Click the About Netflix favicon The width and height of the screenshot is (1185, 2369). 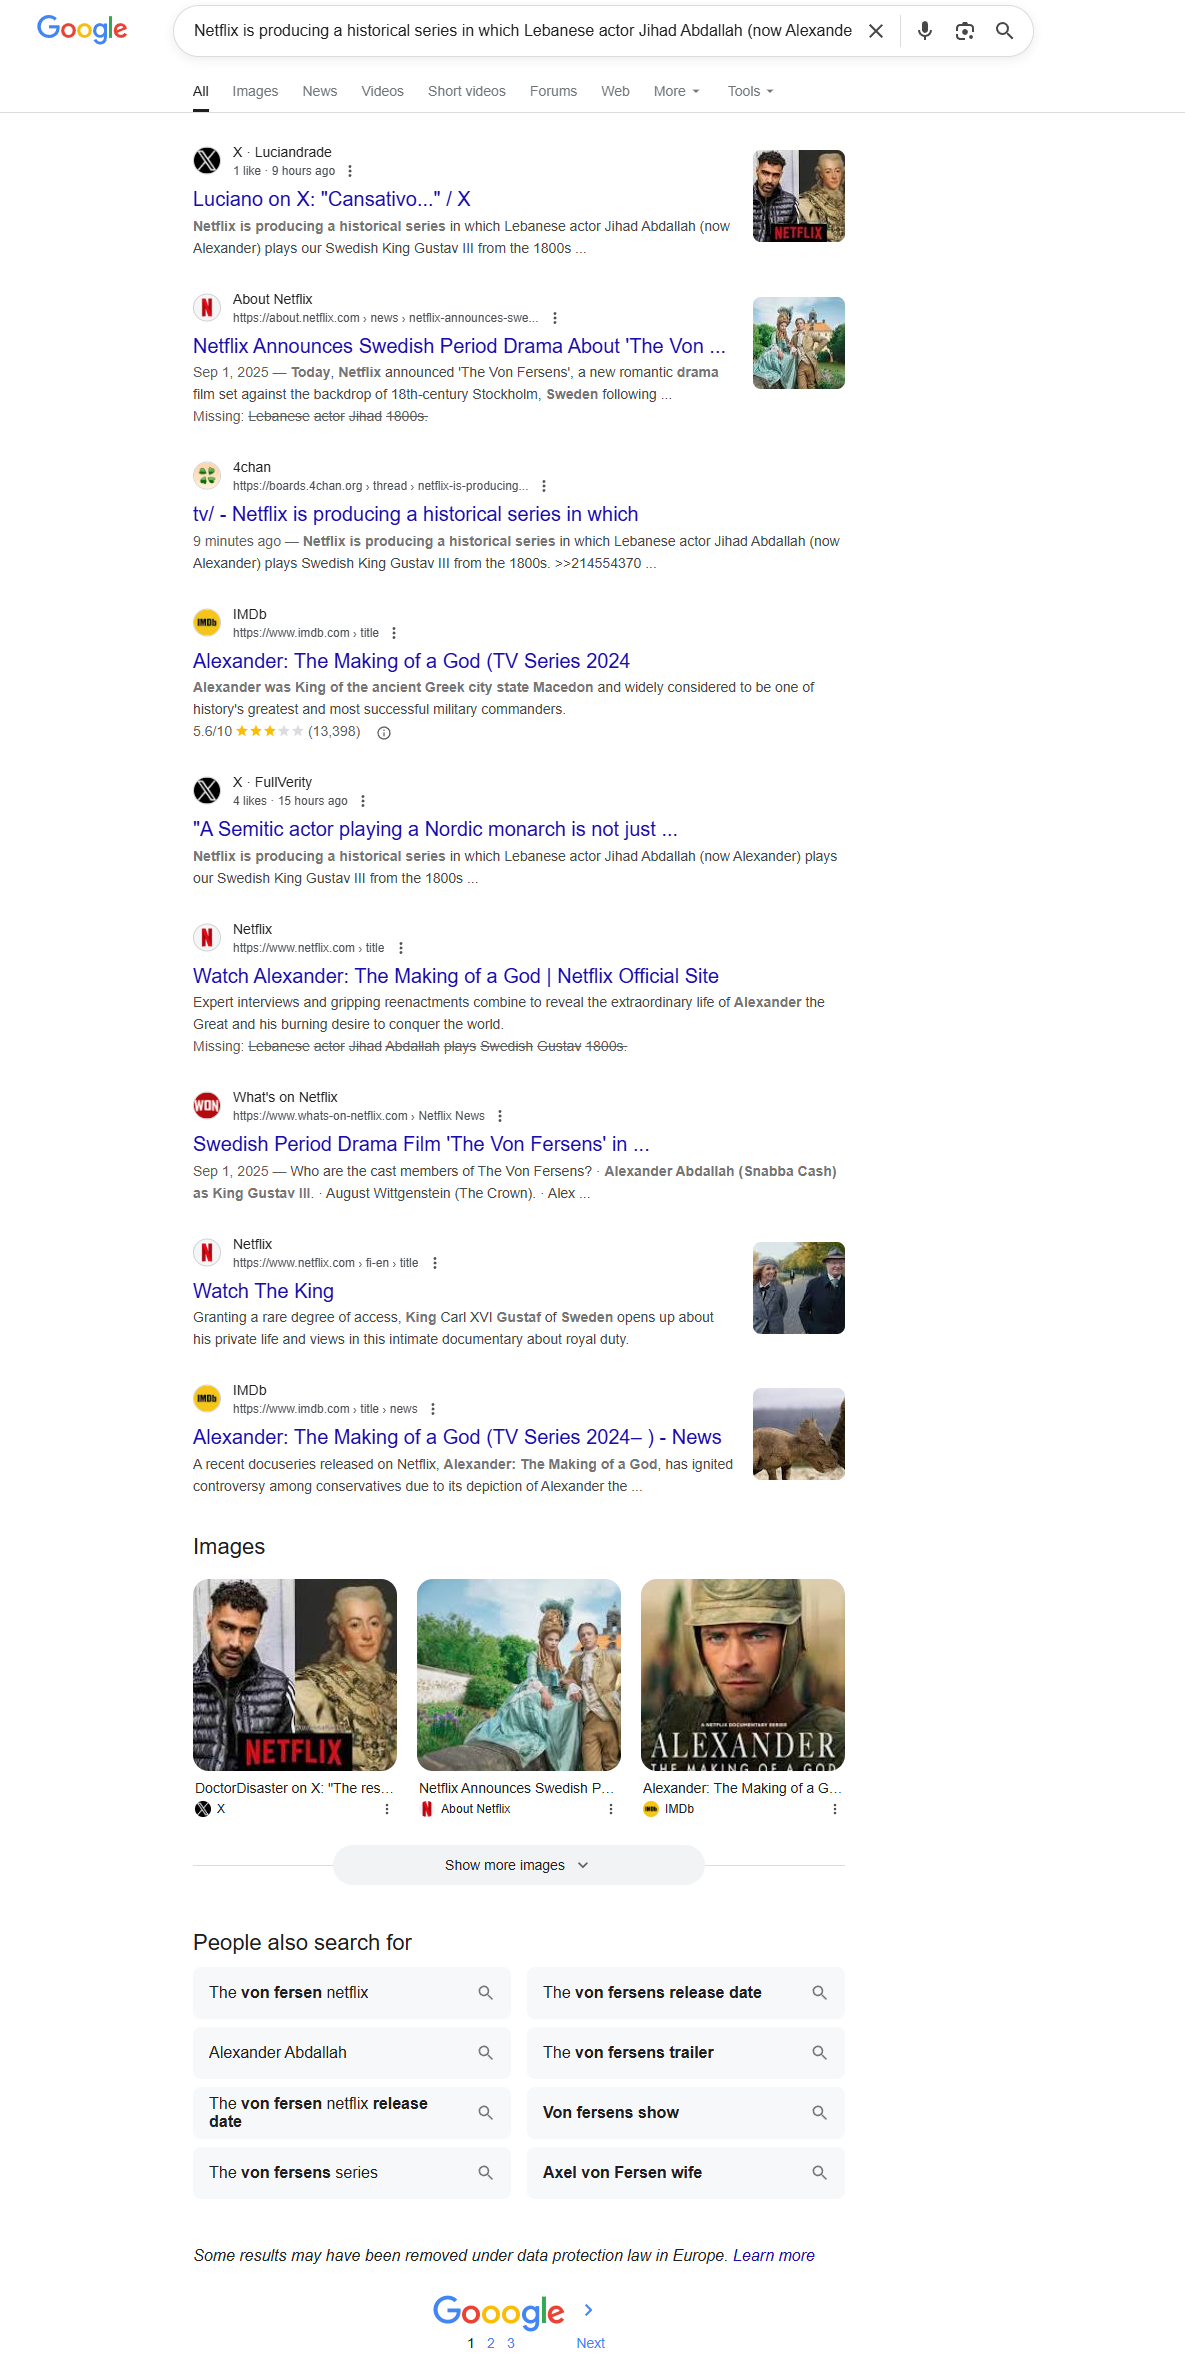pos(207,307)
